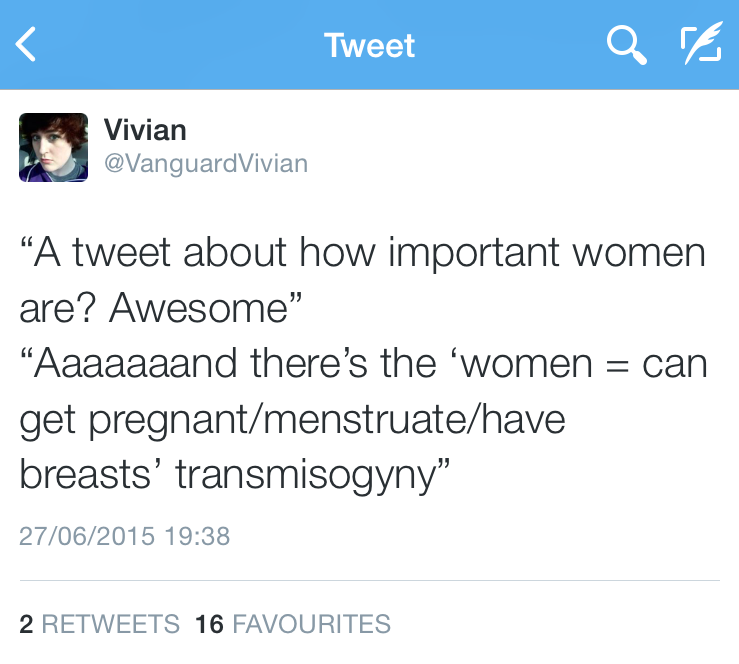Viewport: 739px width, 664px height.
Task: Click the pregnant/menstruate/have text line
Action: click(x=292, y=420)
